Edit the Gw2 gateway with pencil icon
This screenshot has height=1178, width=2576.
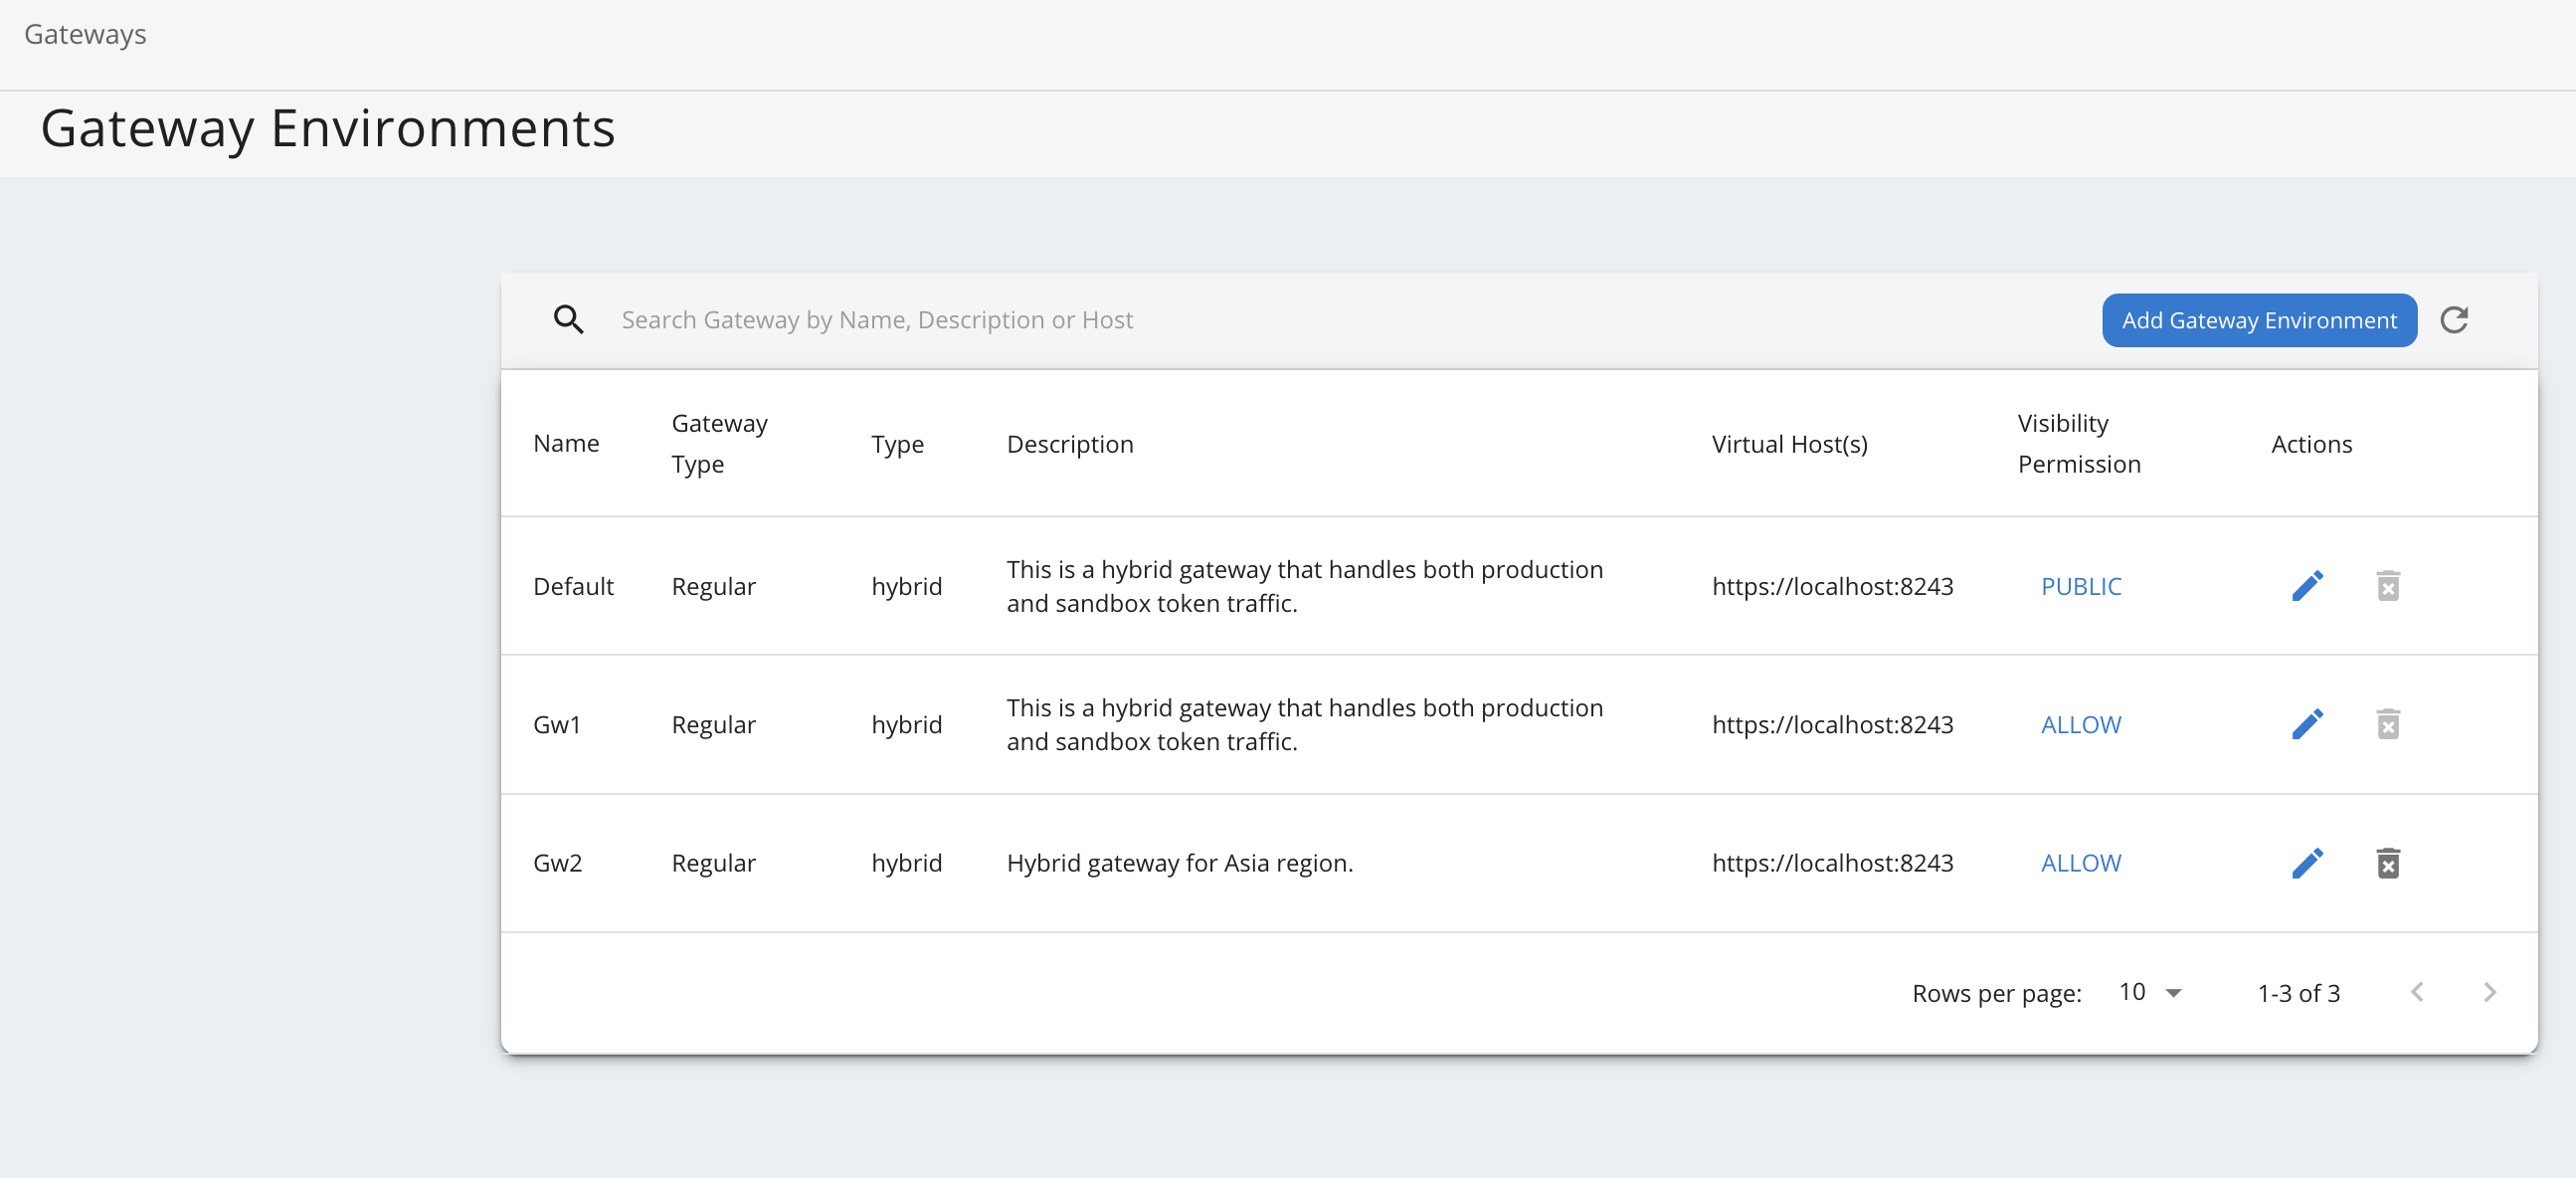click(2306, 863)
